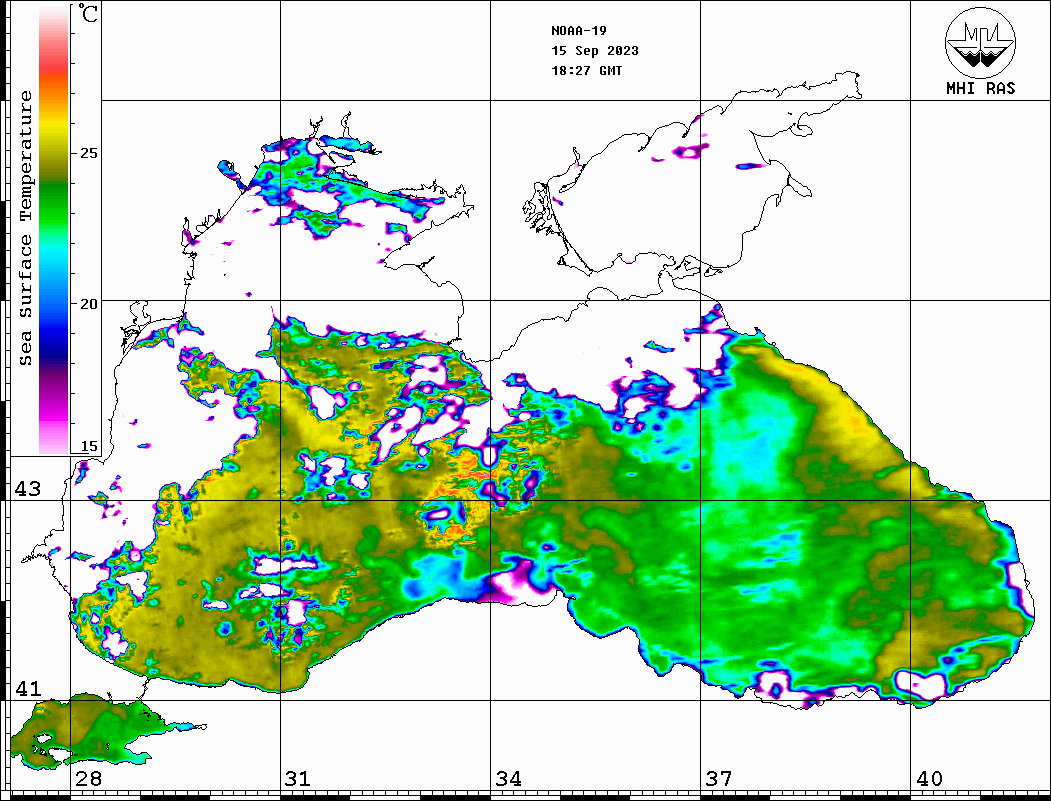Click the 'Sea Surface Temperature' vertical label
Screen dimensions: 1051x801
pyautogui.click(x=25, y=228)
